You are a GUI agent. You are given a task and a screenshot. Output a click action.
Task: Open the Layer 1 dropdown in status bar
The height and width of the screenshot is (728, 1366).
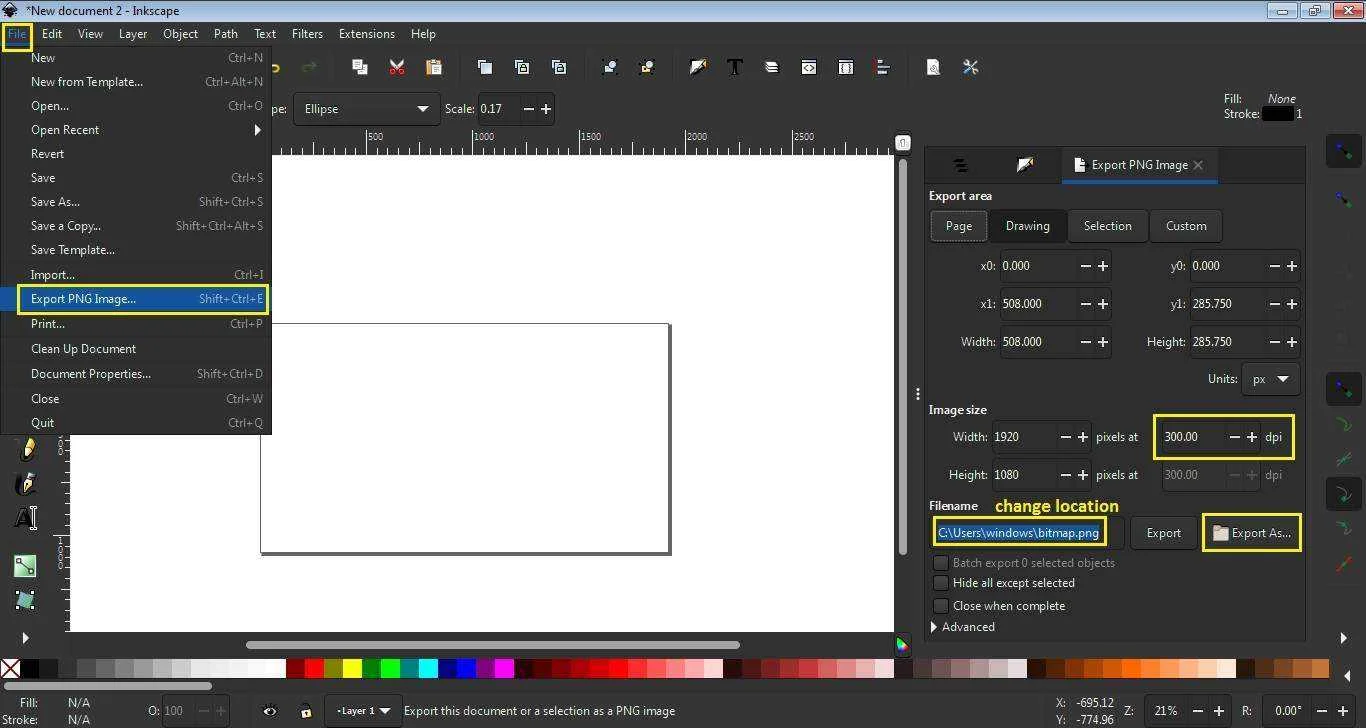(x=364, y=711)
